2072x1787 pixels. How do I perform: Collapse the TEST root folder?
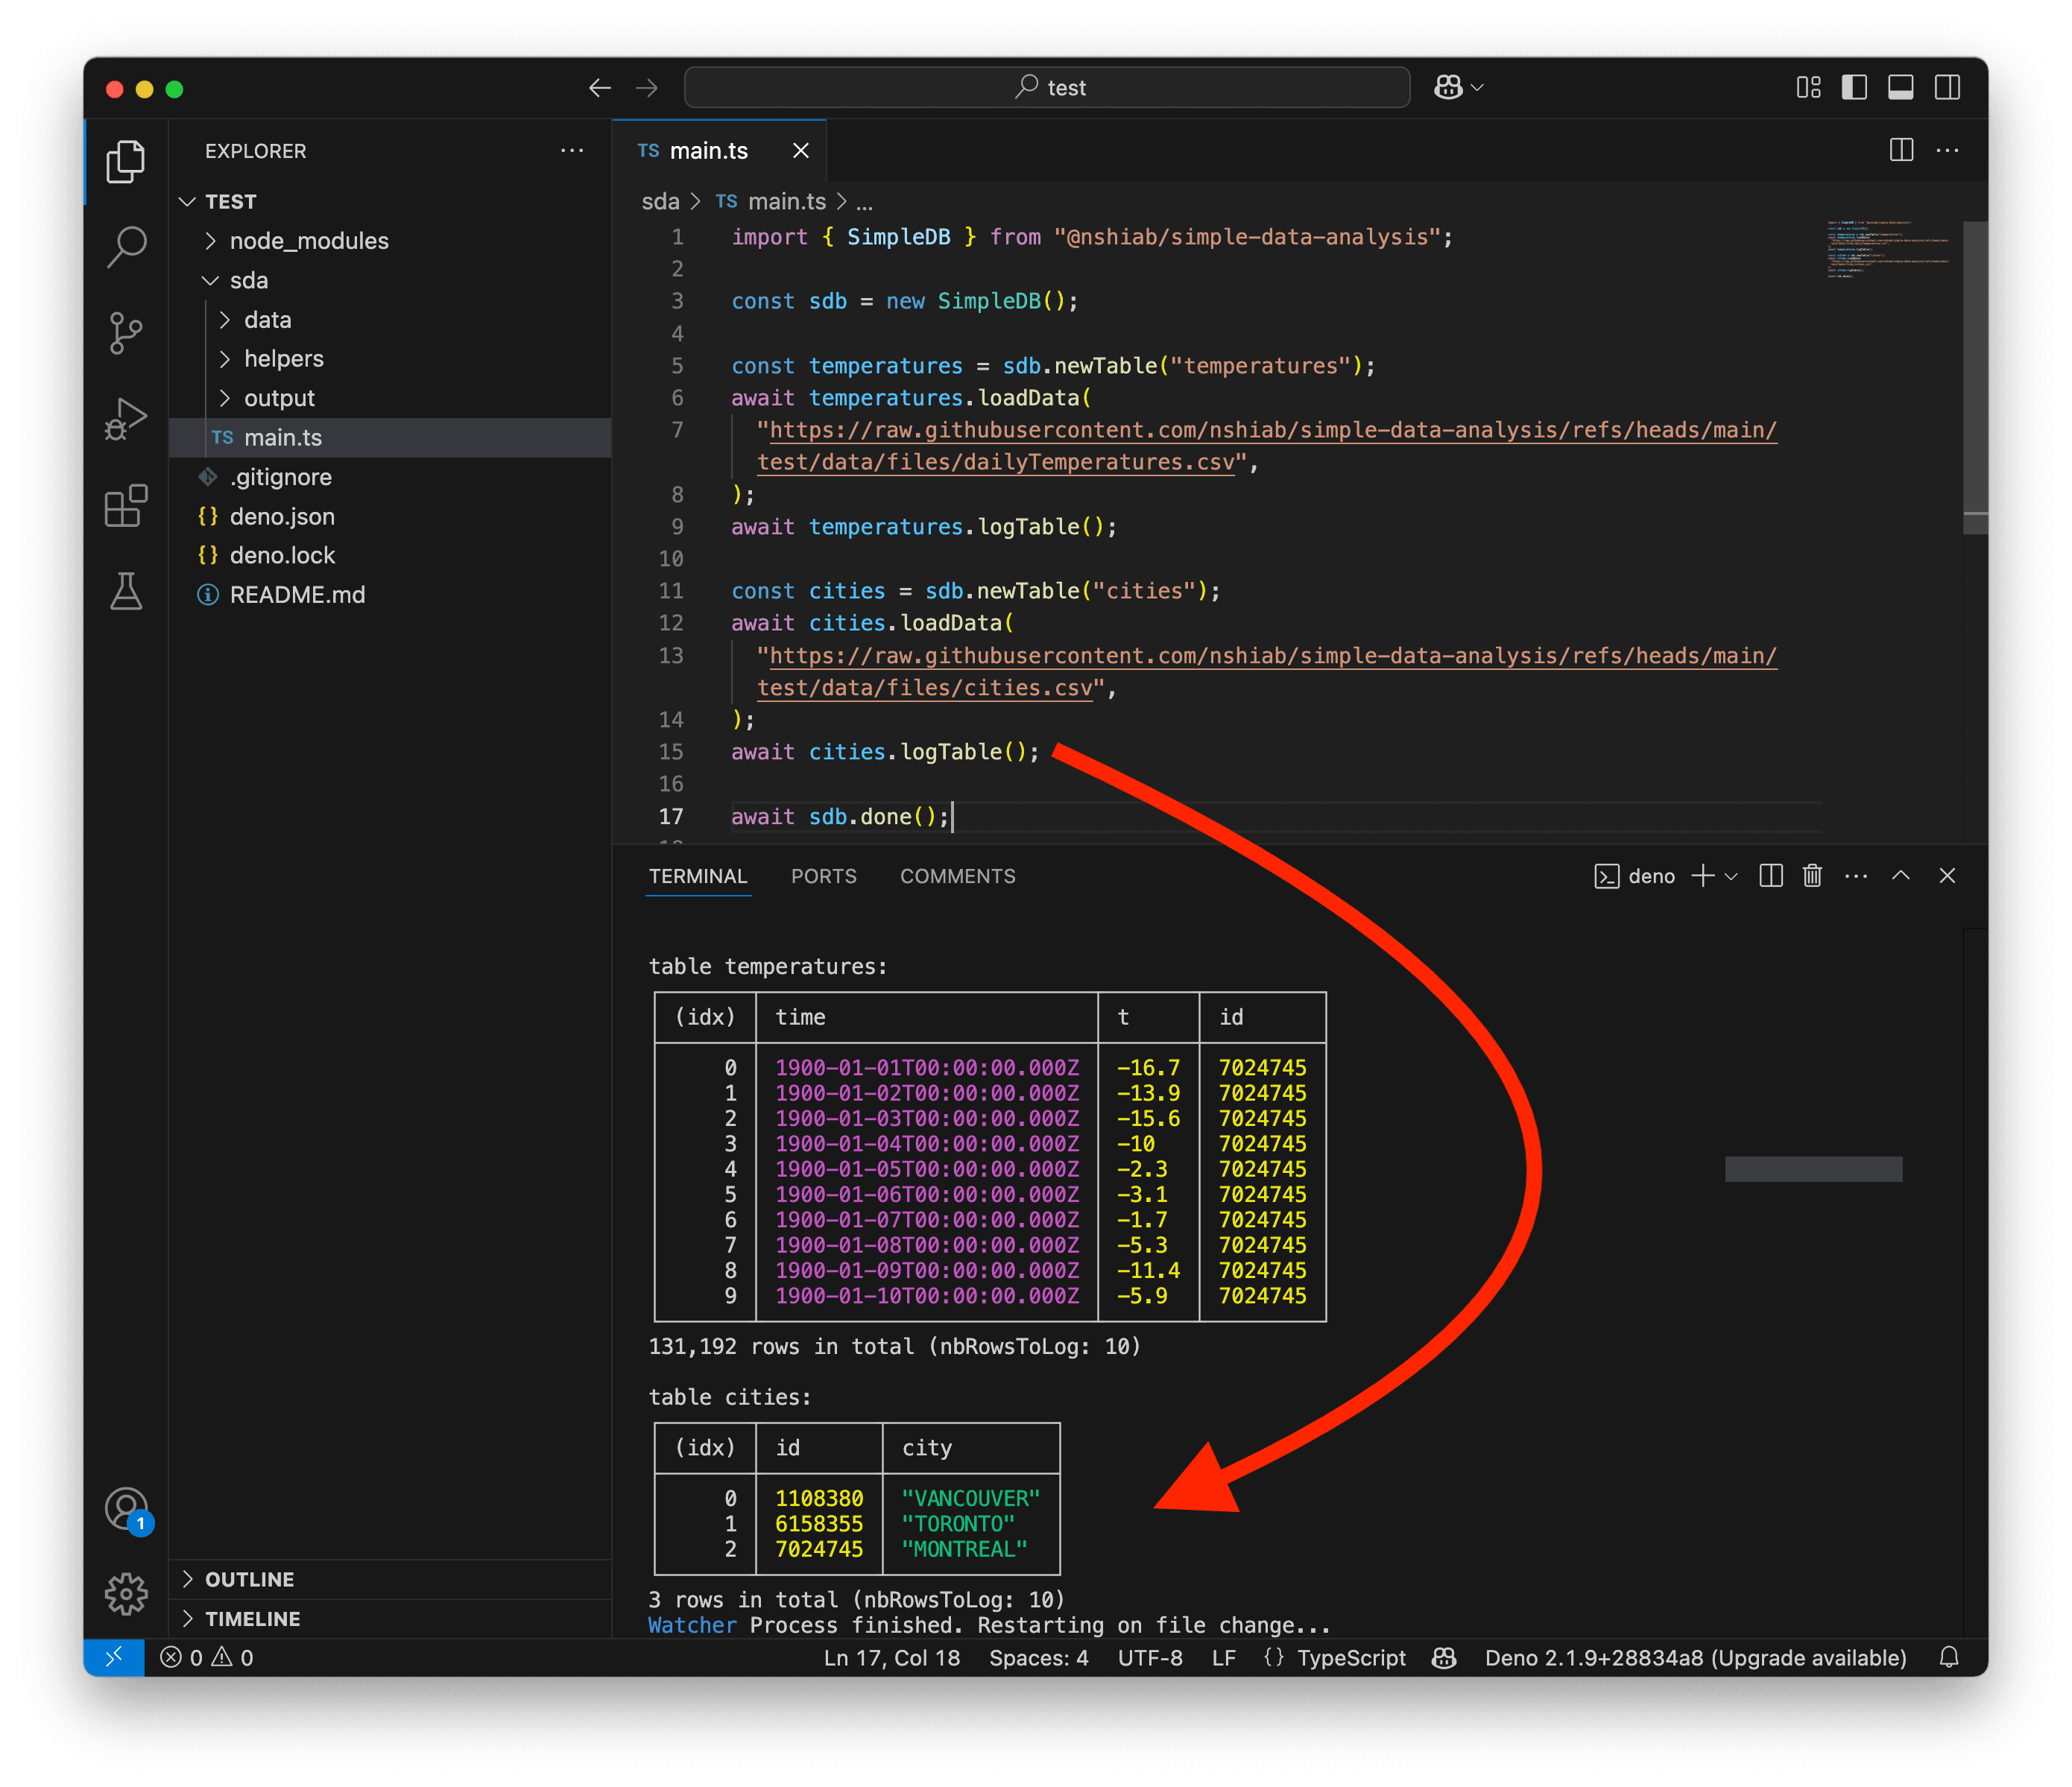tap(390, 201)
